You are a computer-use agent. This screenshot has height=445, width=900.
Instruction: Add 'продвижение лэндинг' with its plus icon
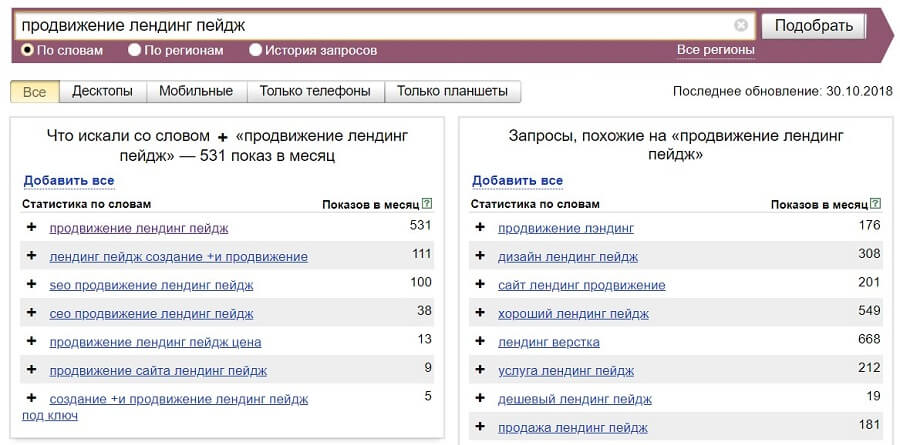pos(480,227)
